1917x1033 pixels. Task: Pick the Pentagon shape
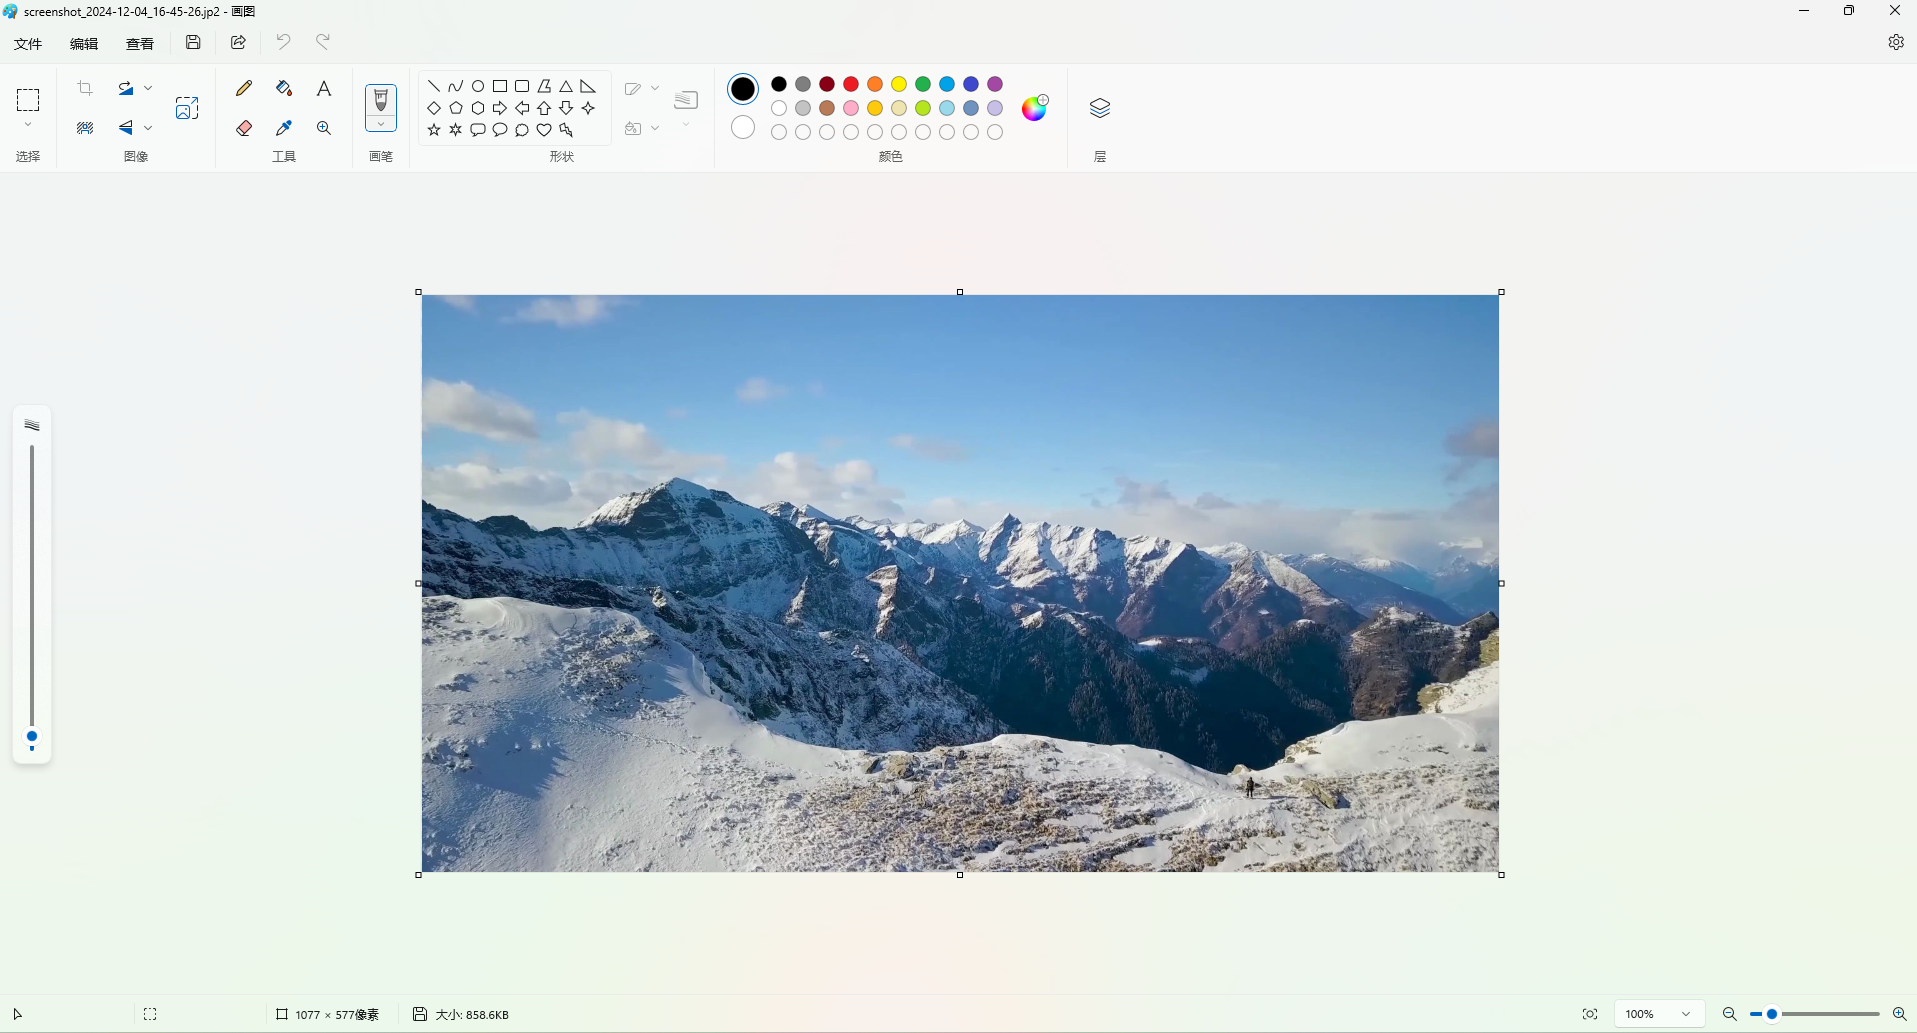tap(456, 108)
